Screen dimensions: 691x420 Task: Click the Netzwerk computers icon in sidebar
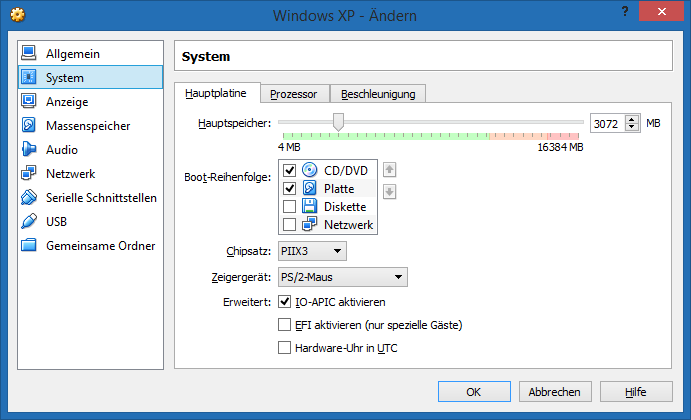click(x=29, y=173)
